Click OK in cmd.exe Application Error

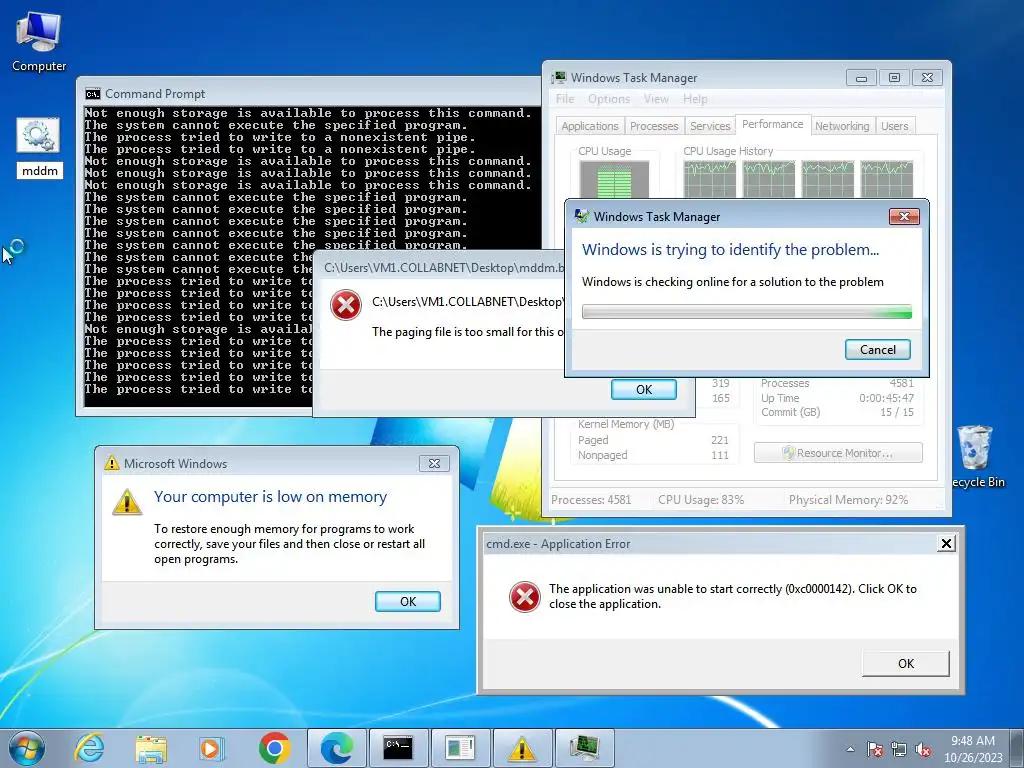click(x=906, y=664)
